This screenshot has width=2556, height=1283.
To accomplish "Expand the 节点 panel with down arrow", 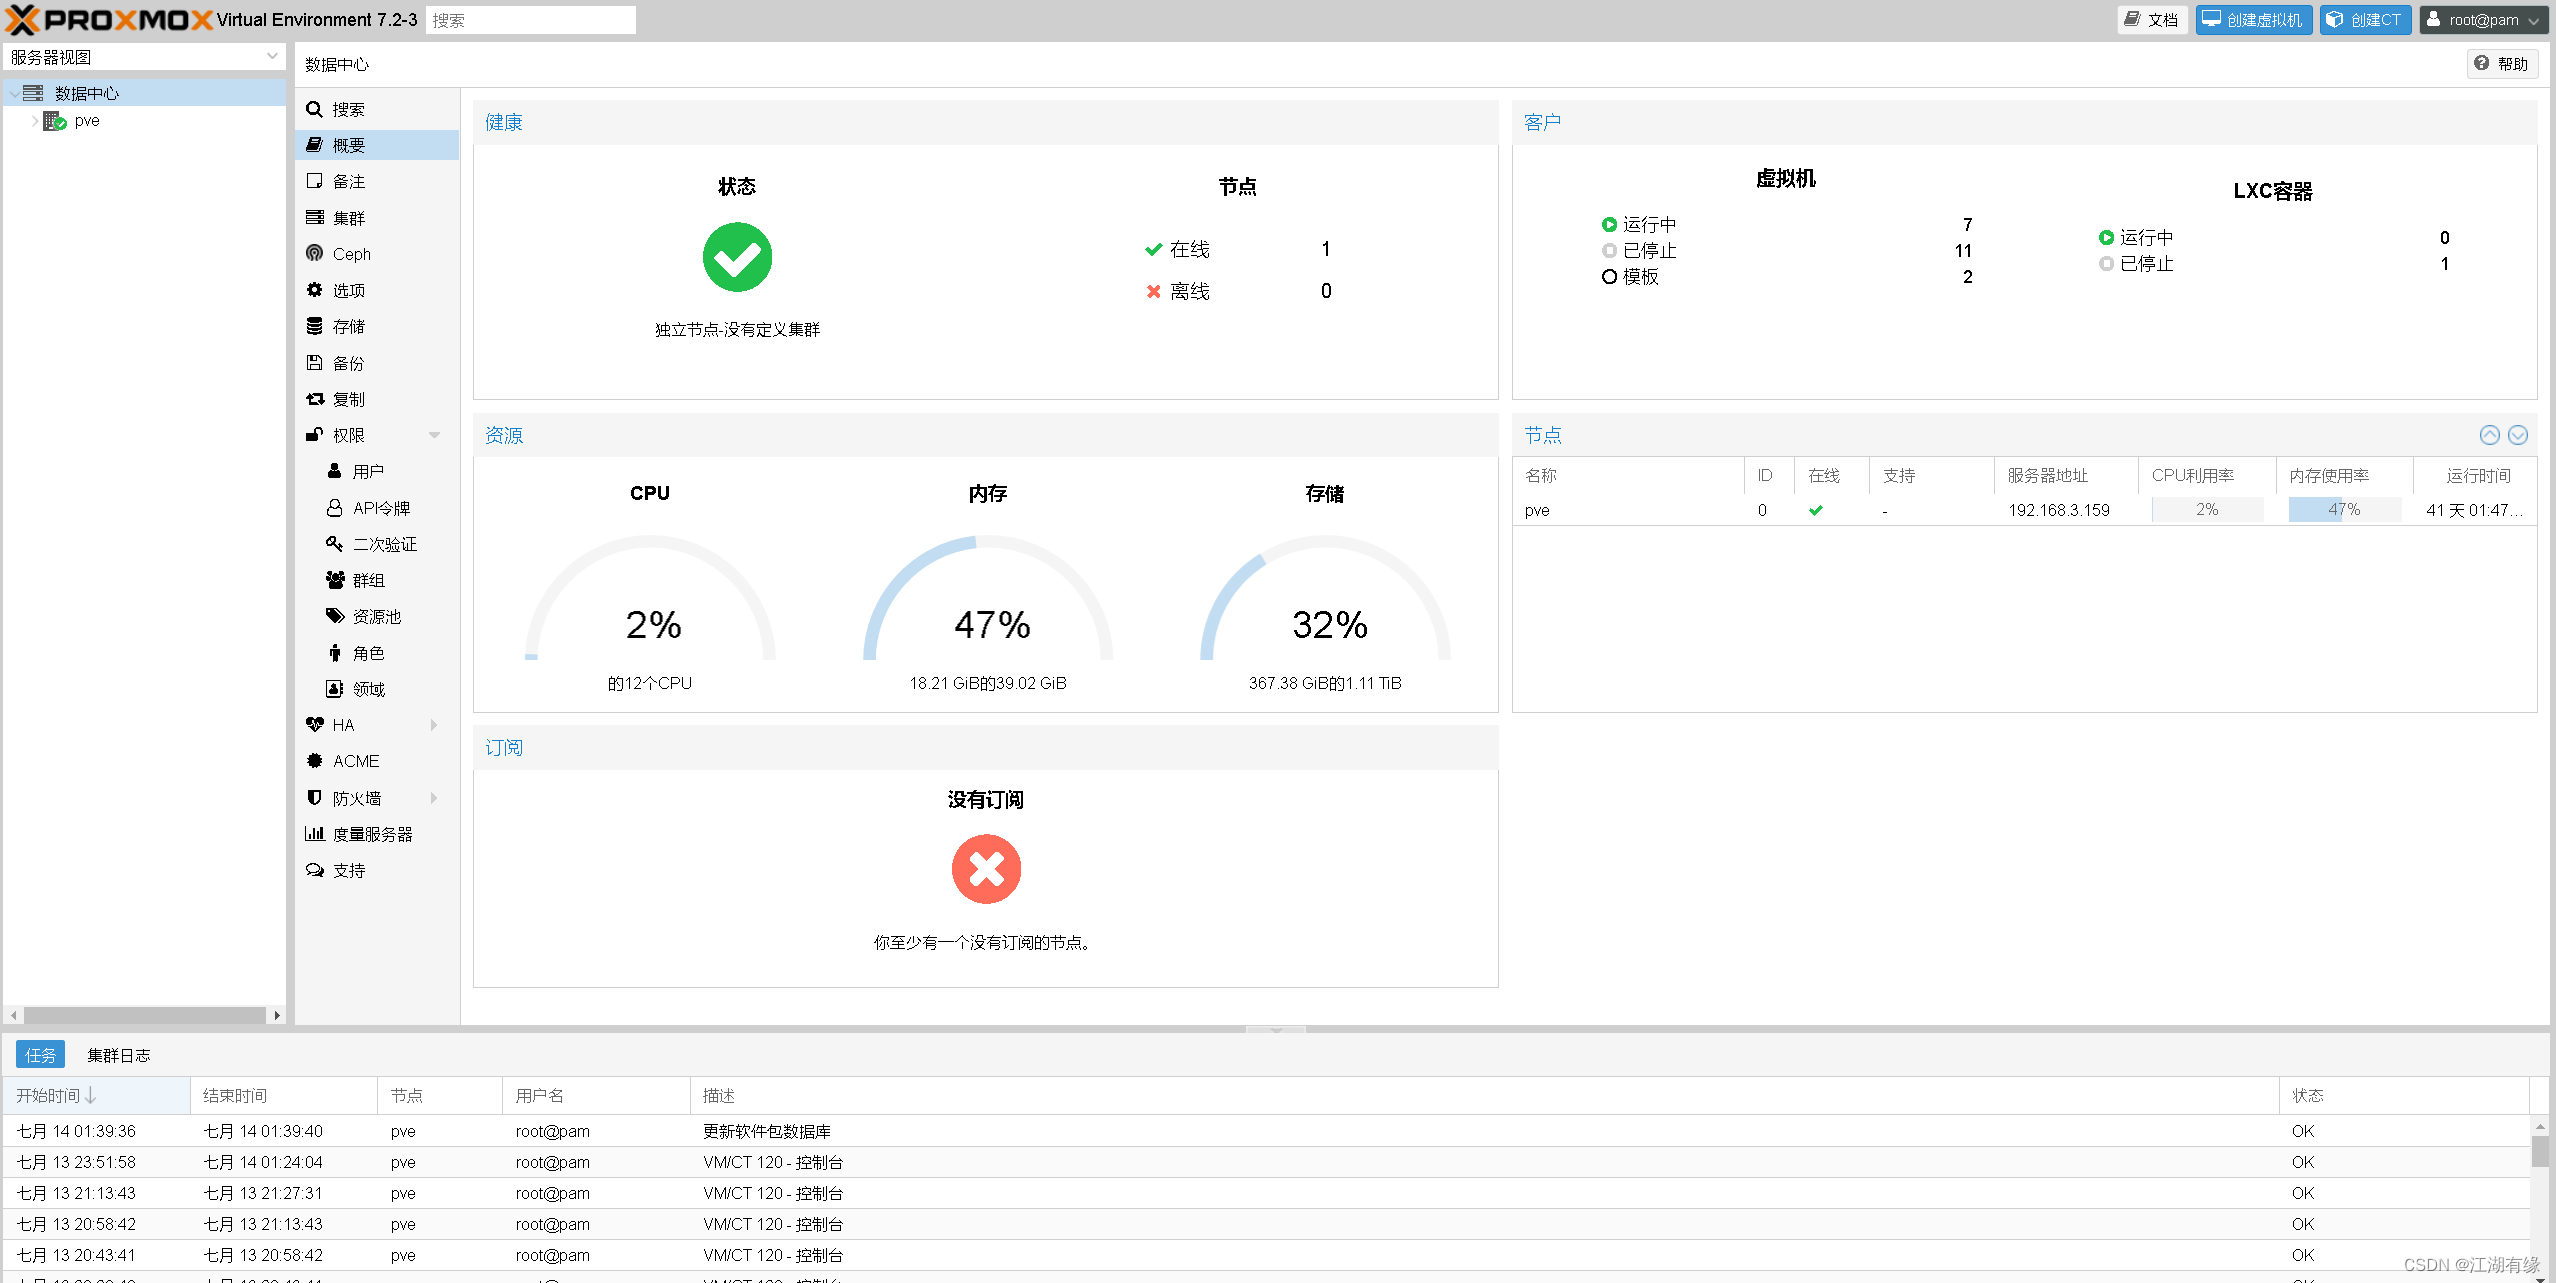I will point(2518,435).
